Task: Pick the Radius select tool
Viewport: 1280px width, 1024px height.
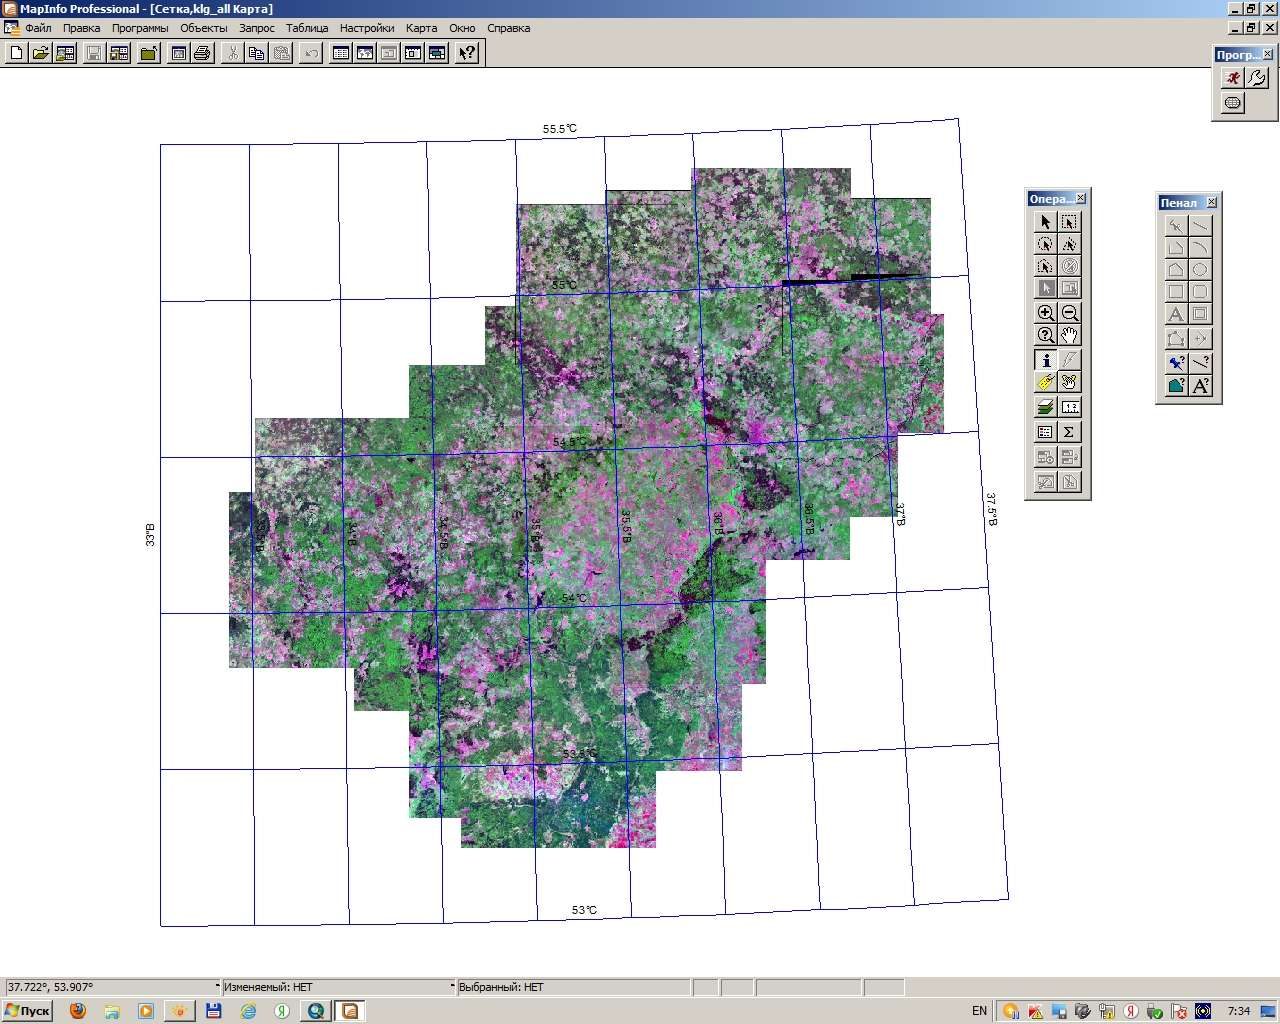Action: pyautogui.click(x=1045, y=244)
